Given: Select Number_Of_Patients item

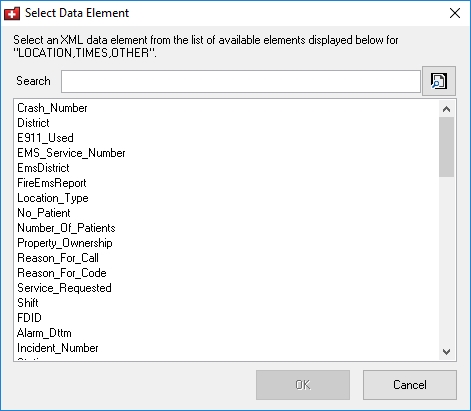Looking at the screenshot, I should tap(66, 228).
